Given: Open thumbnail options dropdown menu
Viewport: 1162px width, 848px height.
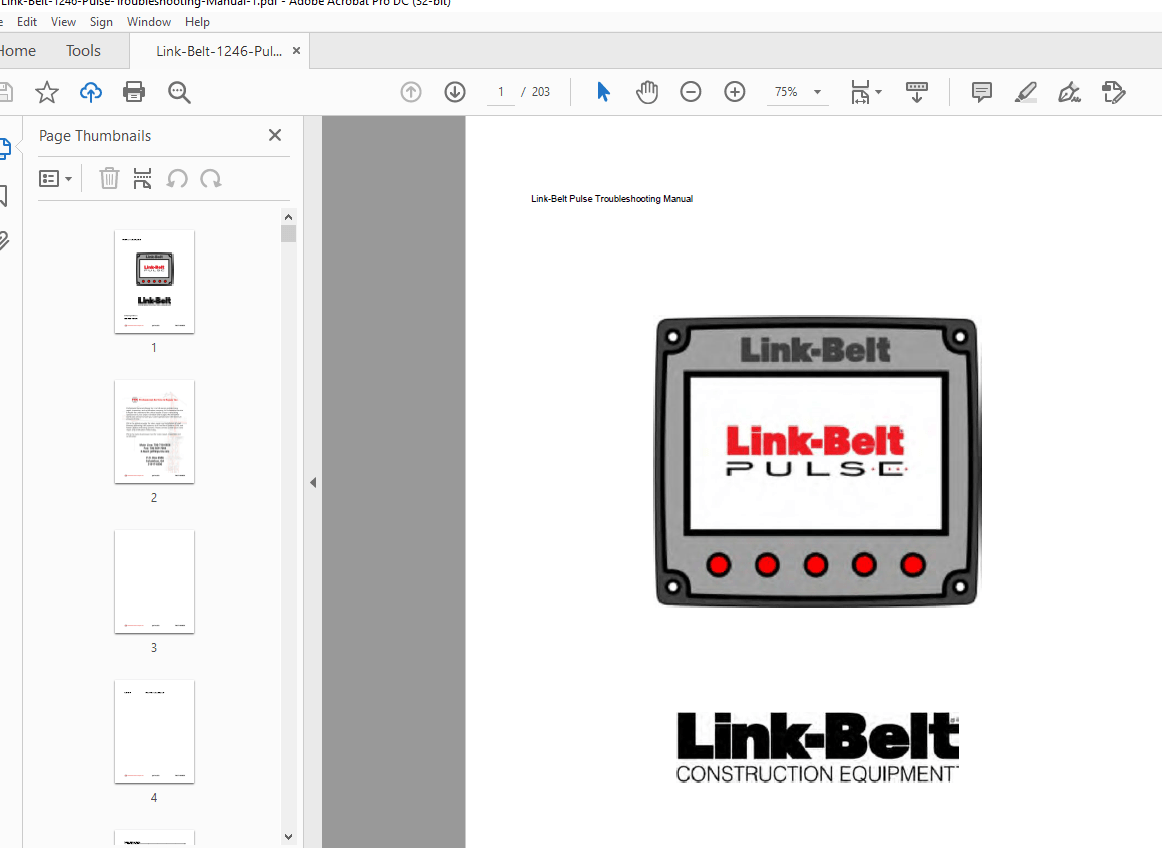Looking at the screenshot, I should click(x=56, y=179).
